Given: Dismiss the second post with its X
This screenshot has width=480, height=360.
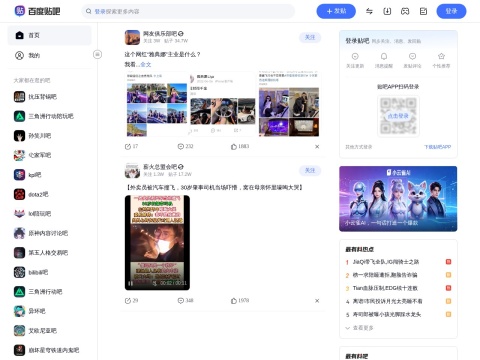Looking at the screenshot, I should pyautogui.click(x=317, y=301).
